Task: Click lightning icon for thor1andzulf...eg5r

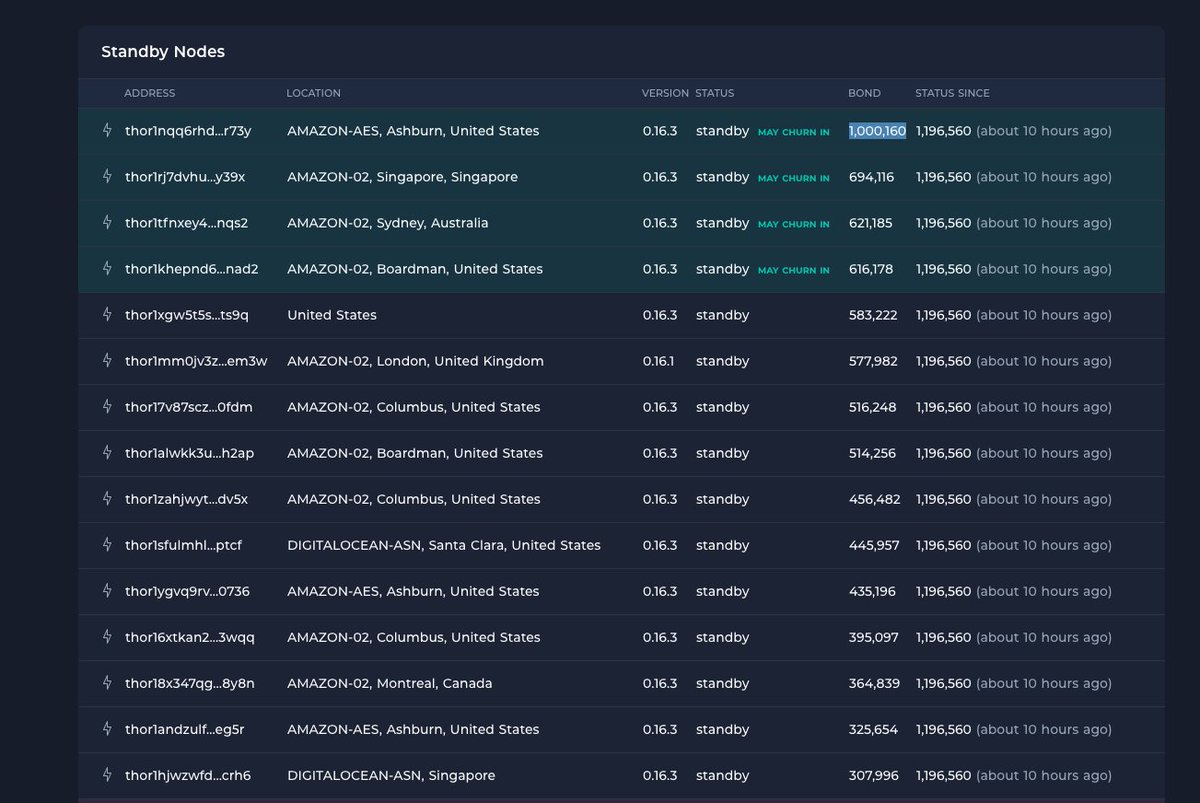Action: [108, 729]
